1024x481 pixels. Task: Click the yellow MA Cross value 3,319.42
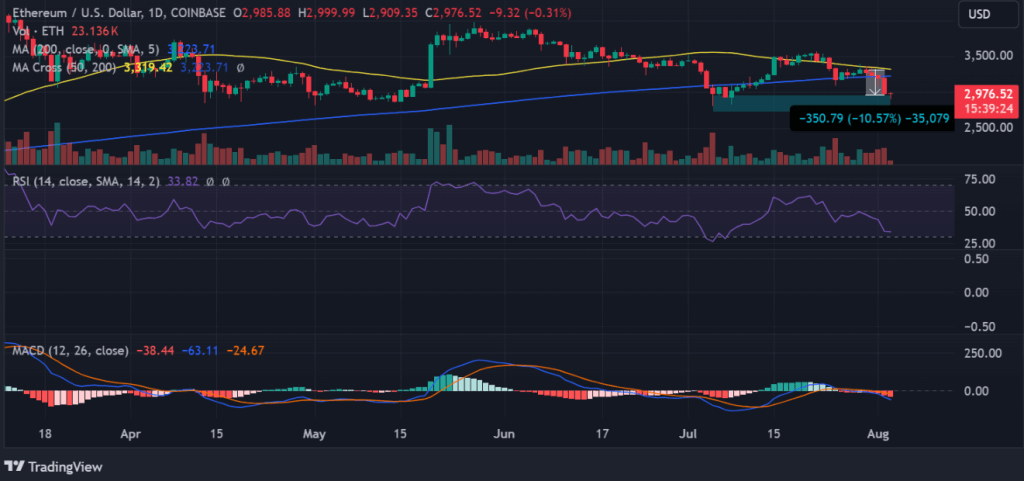[147, 67]
